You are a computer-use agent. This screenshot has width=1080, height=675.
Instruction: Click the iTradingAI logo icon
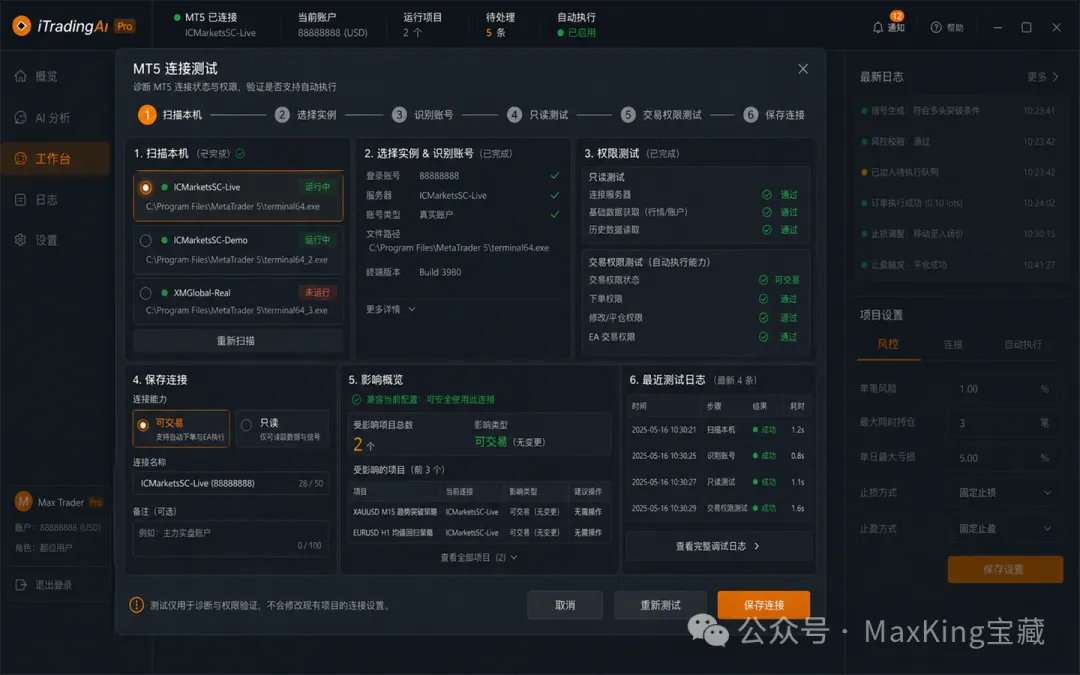[x=21, y=26]
